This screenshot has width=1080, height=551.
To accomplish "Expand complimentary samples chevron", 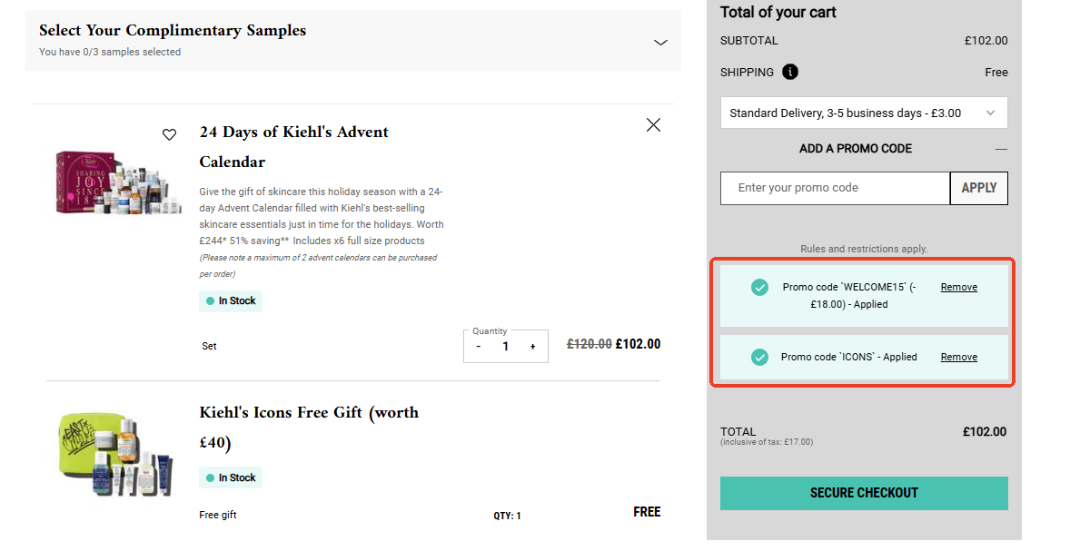I will 660,42.
